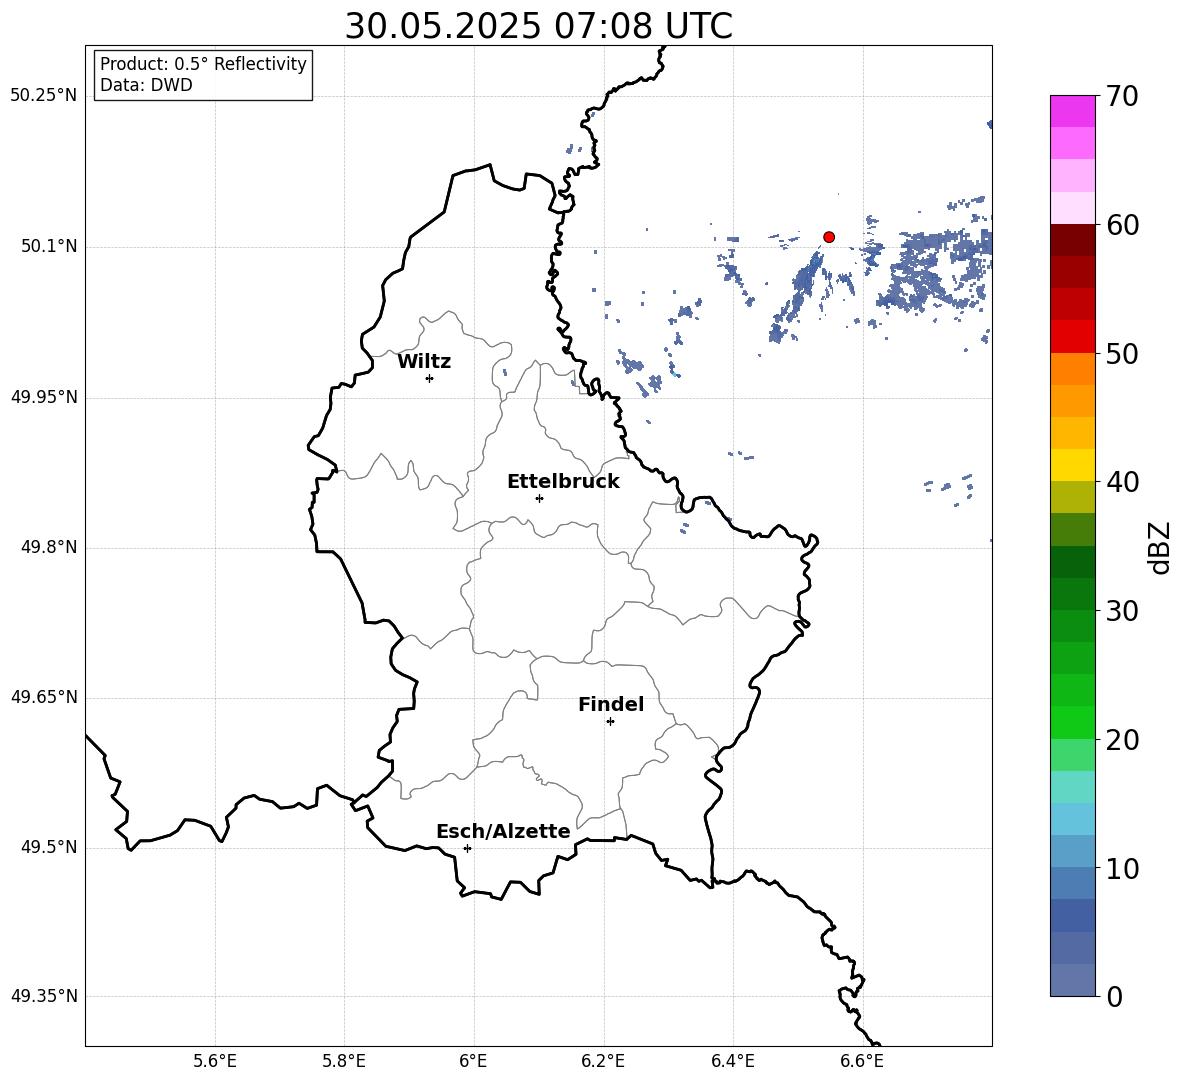Click the 6°E longitude label
Viewport: 1184px width, 1081px height.
473,1062
